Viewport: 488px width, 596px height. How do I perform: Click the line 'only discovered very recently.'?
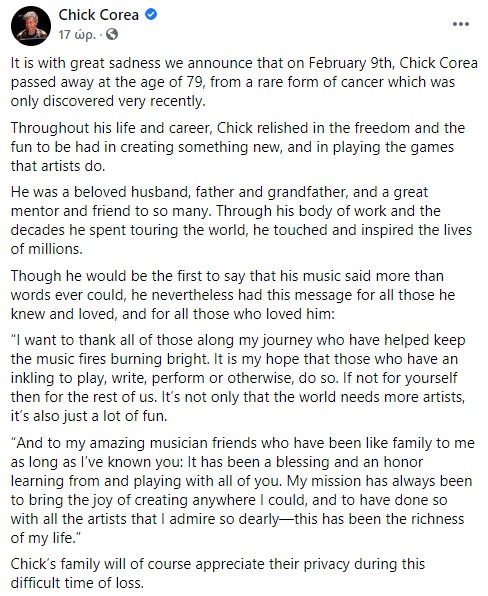point(108,101)
